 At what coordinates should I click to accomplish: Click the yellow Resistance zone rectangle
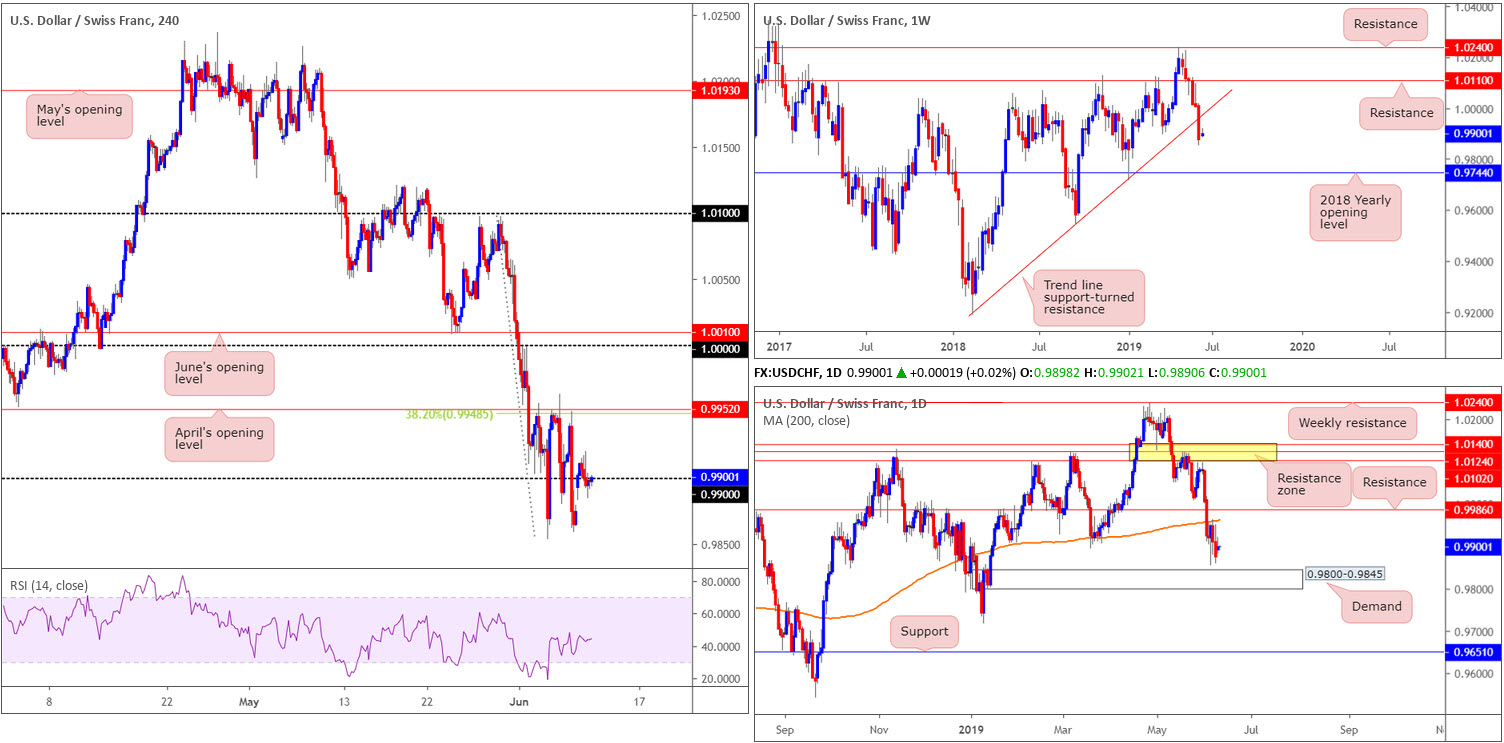1204,452
